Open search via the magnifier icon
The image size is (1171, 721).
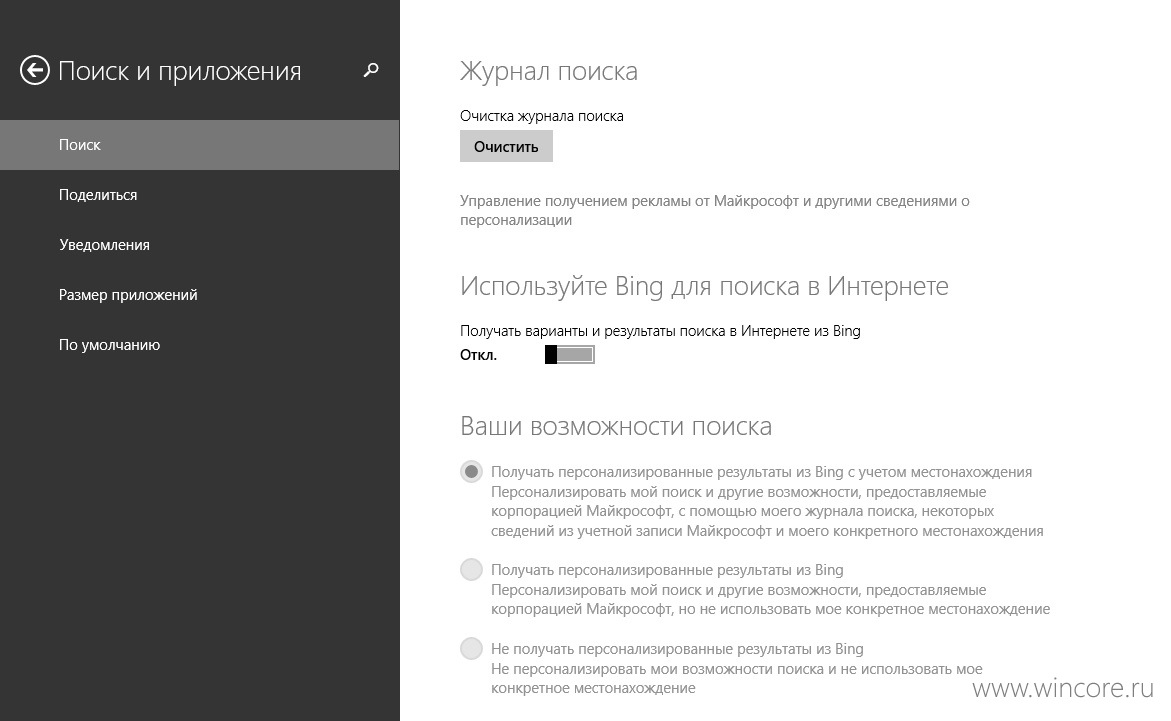click(370, 71)
